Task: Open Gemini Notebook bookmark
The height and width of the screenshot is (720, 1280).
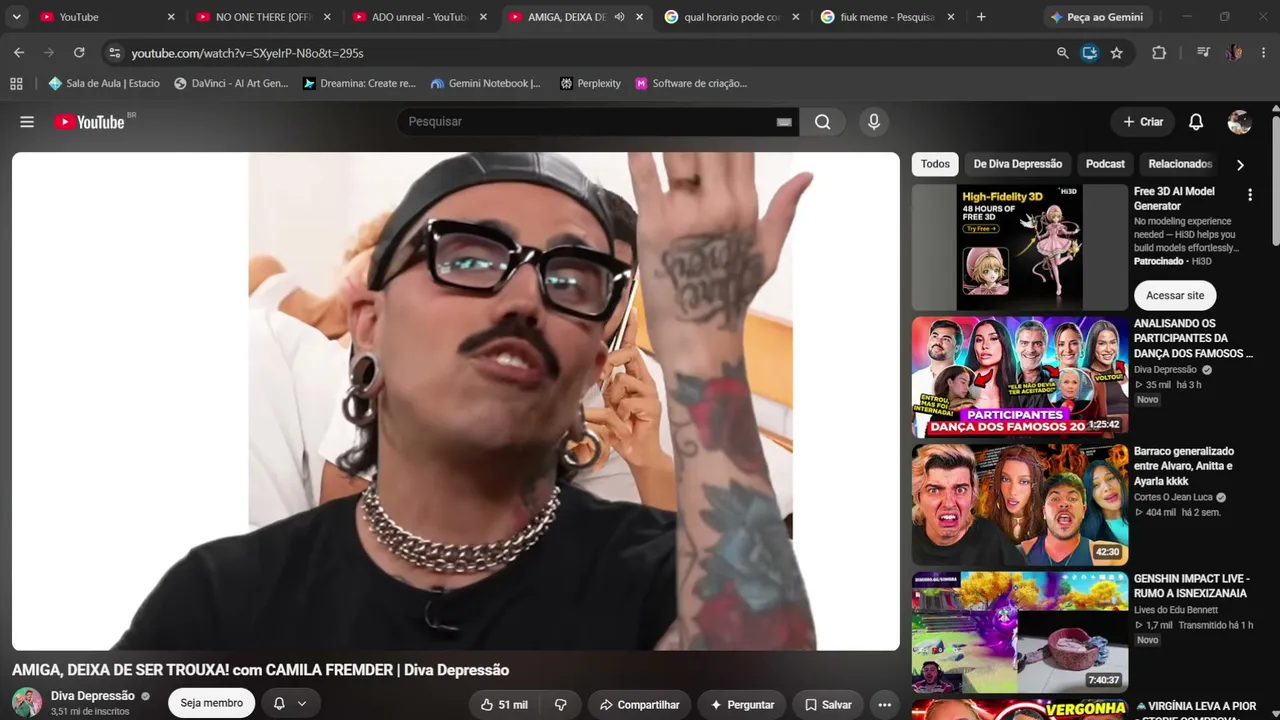Action: point(485,84)
